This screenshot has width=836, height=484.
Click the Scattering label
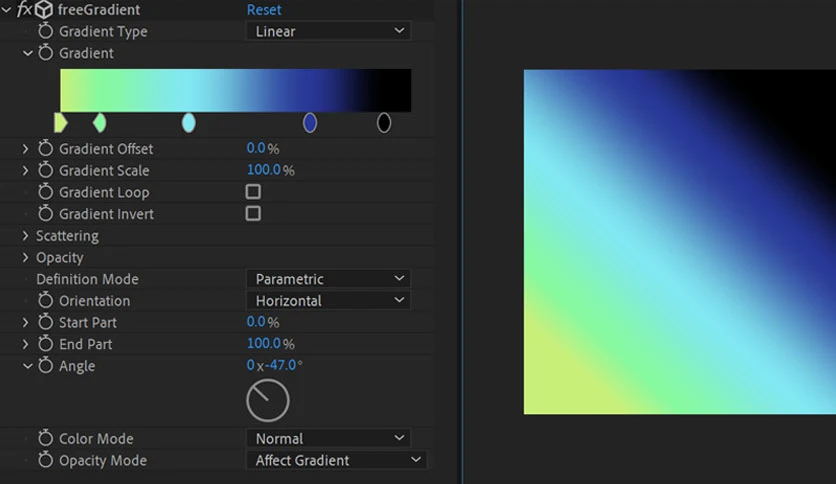pyautogui.click(x=67, y=236)
